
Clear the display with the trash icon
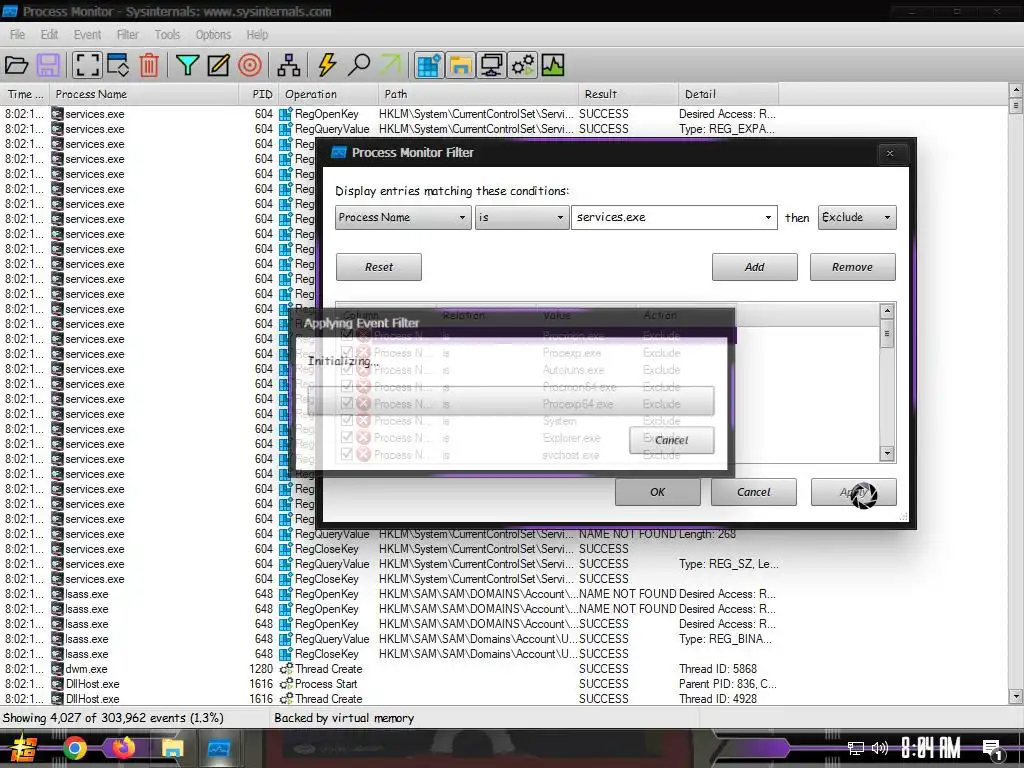coord(149,65)
